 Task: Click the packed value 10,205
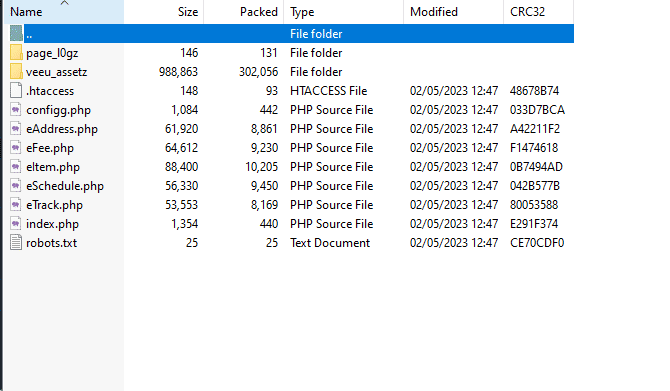click(x=262, y=167)
